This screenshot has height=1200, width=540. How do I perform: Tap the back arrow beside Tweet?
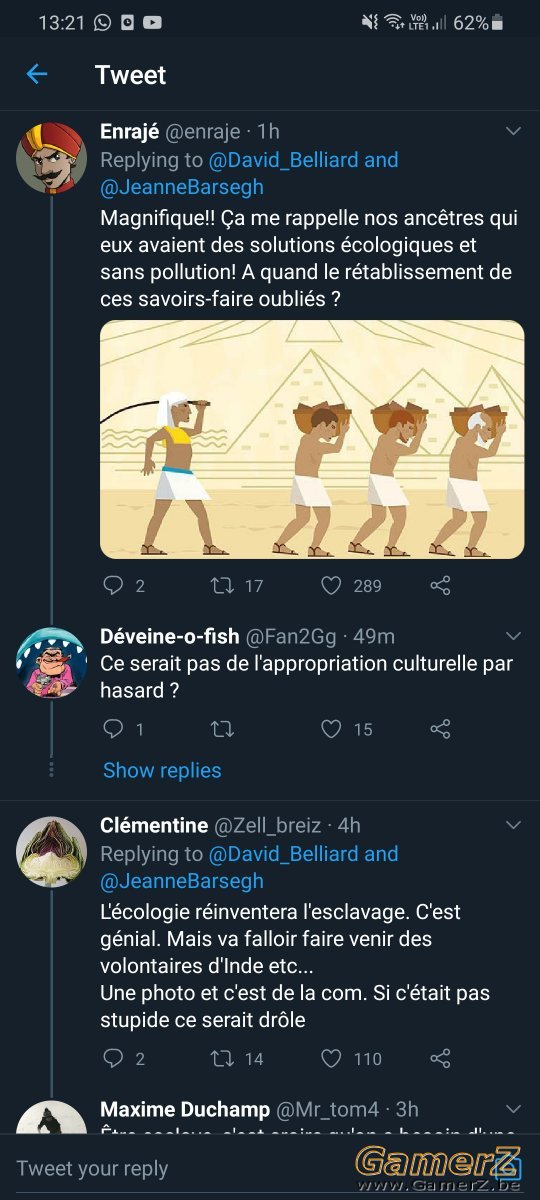37,74
